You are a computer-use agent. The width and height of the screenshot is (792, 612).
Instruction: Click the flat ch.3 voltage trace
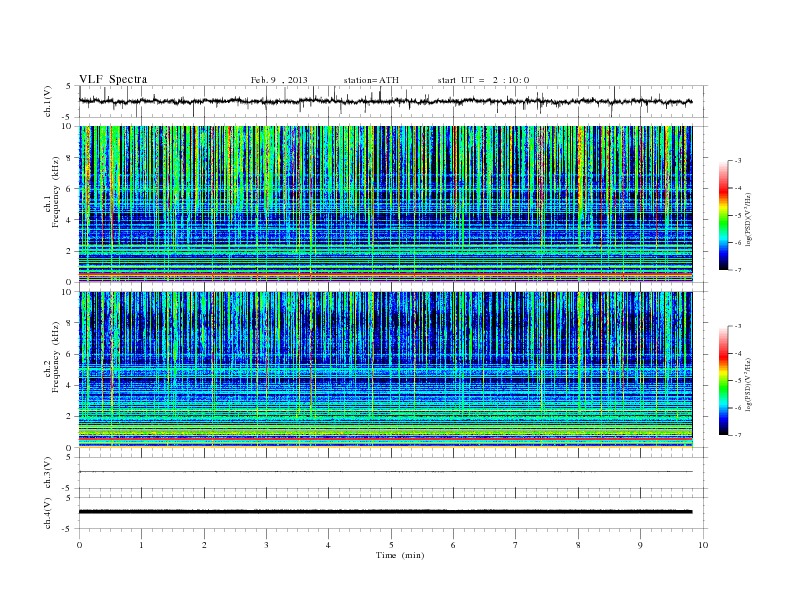point(385,472)
